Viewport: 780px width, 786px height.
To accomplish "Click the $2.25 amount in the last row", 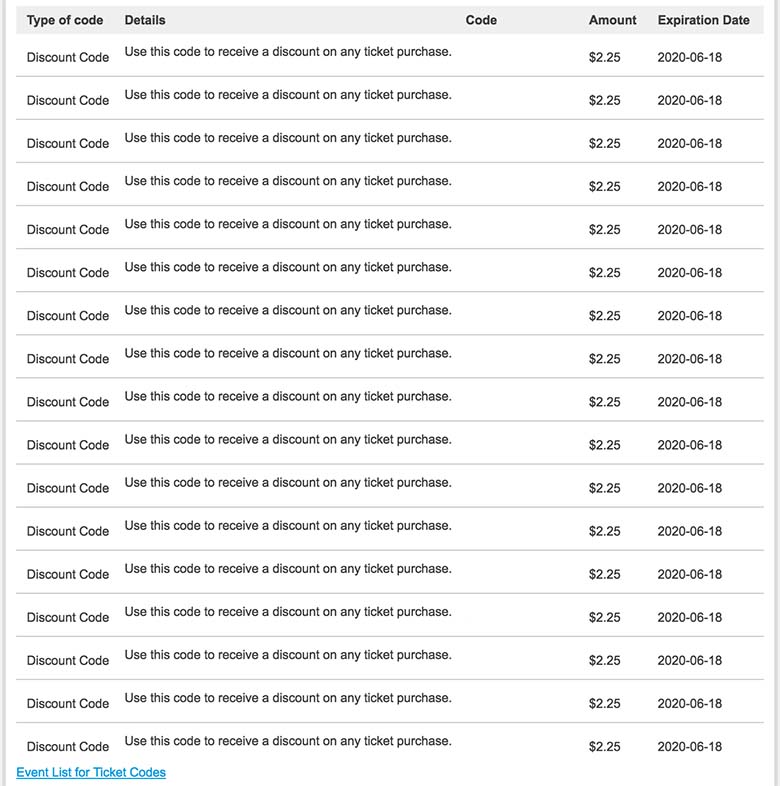I will click(605, 746).
